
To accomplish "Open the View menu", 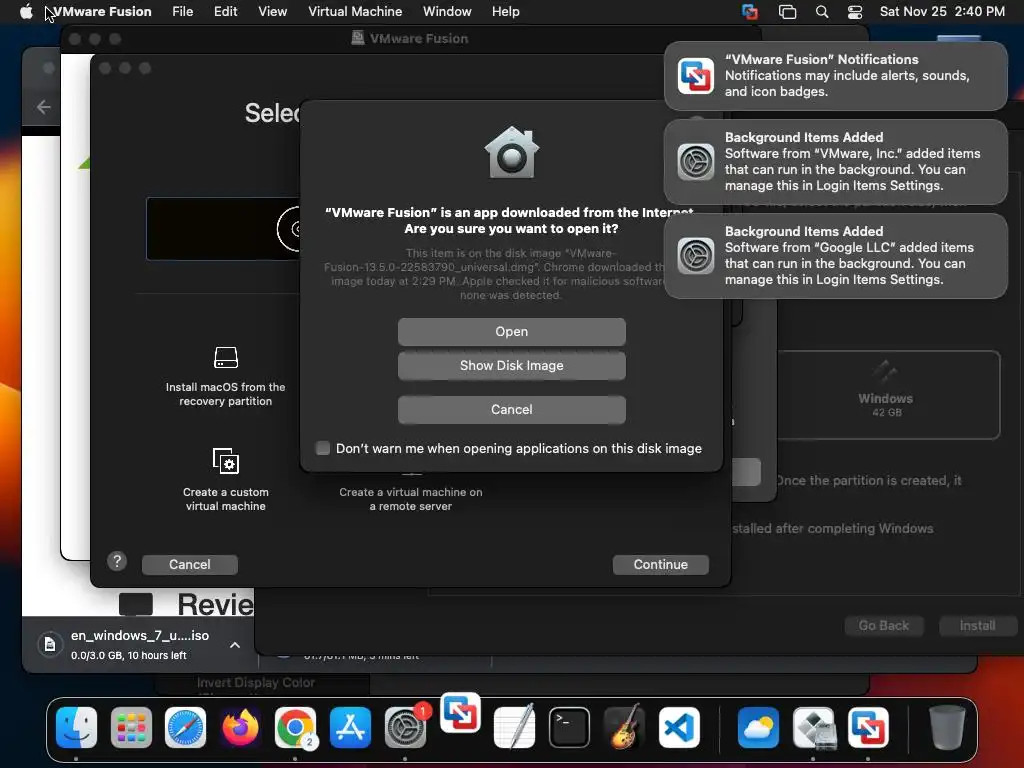I will [x=272, y=12].
